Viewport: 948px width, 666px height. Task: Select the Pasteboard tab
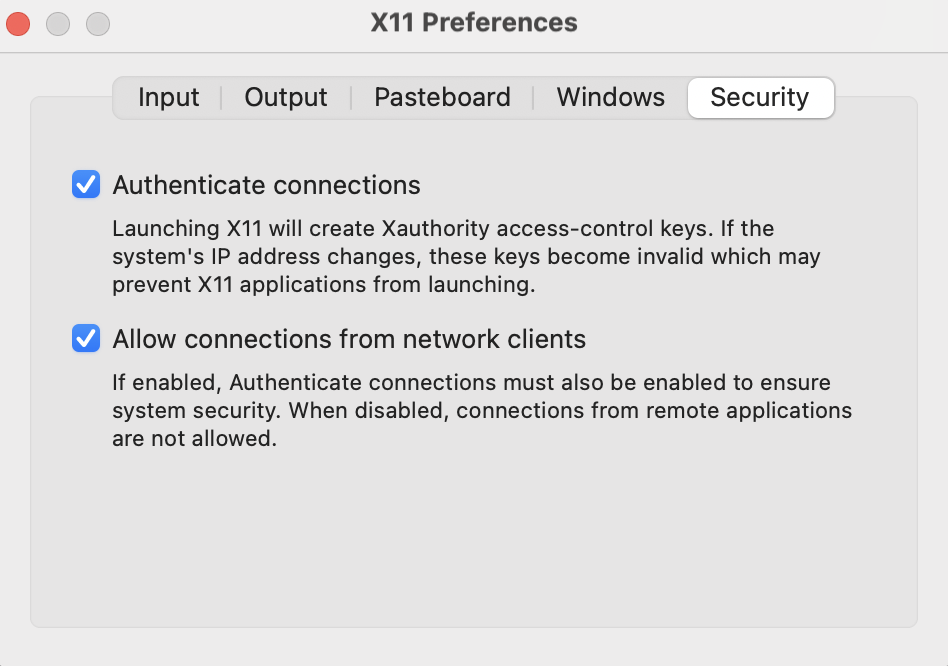pyautogui.click(x=442, y=98)
